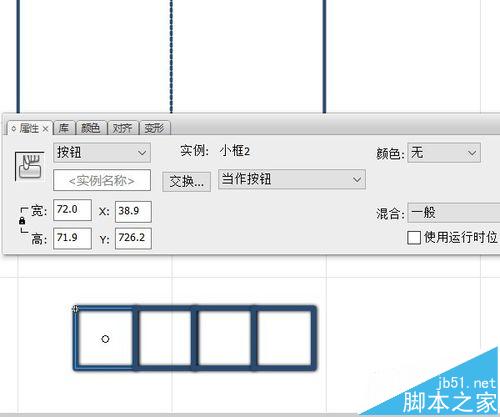
Task: Click the Y field showing 726.2
Action: 133,238
